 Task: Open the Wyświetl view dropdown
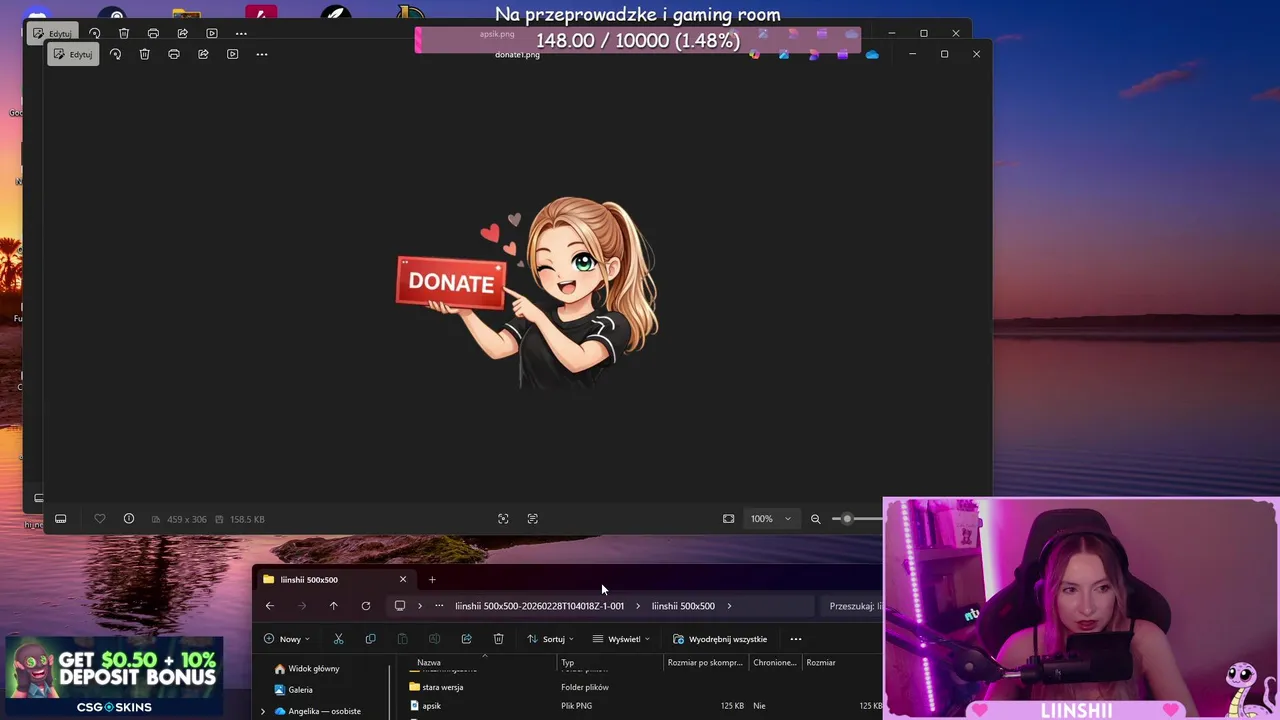(621, 639)
